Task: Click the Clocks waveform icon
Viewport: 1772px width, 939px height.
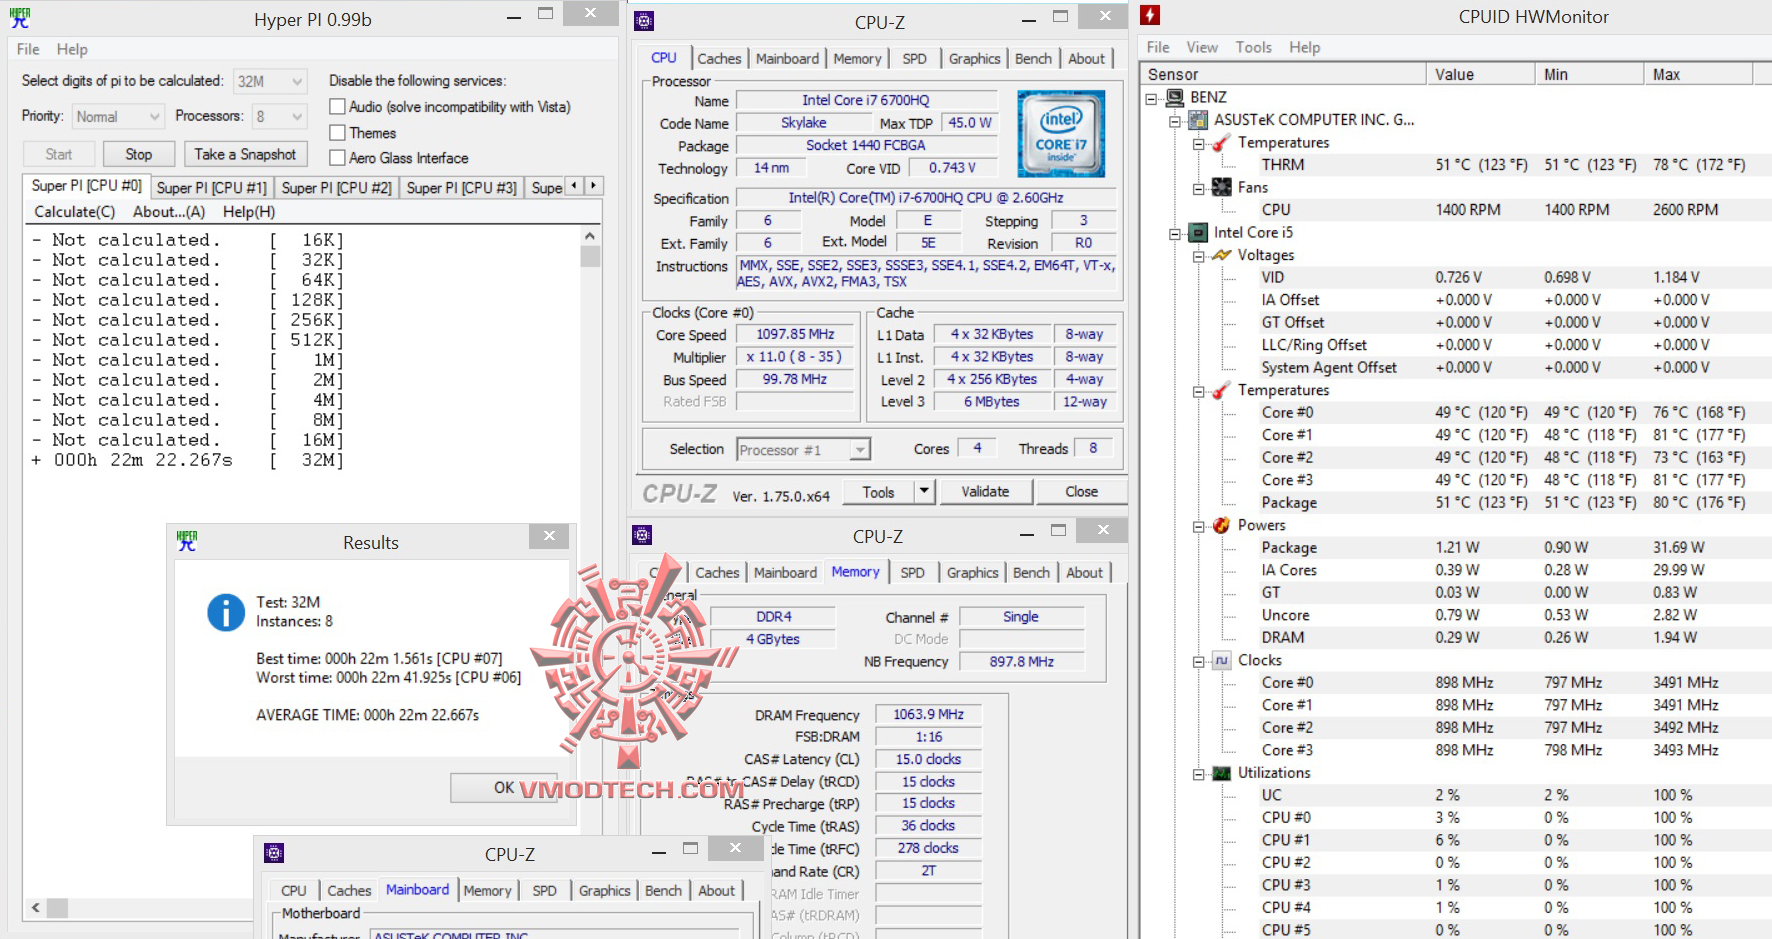Action: (x=1221, y=660)
